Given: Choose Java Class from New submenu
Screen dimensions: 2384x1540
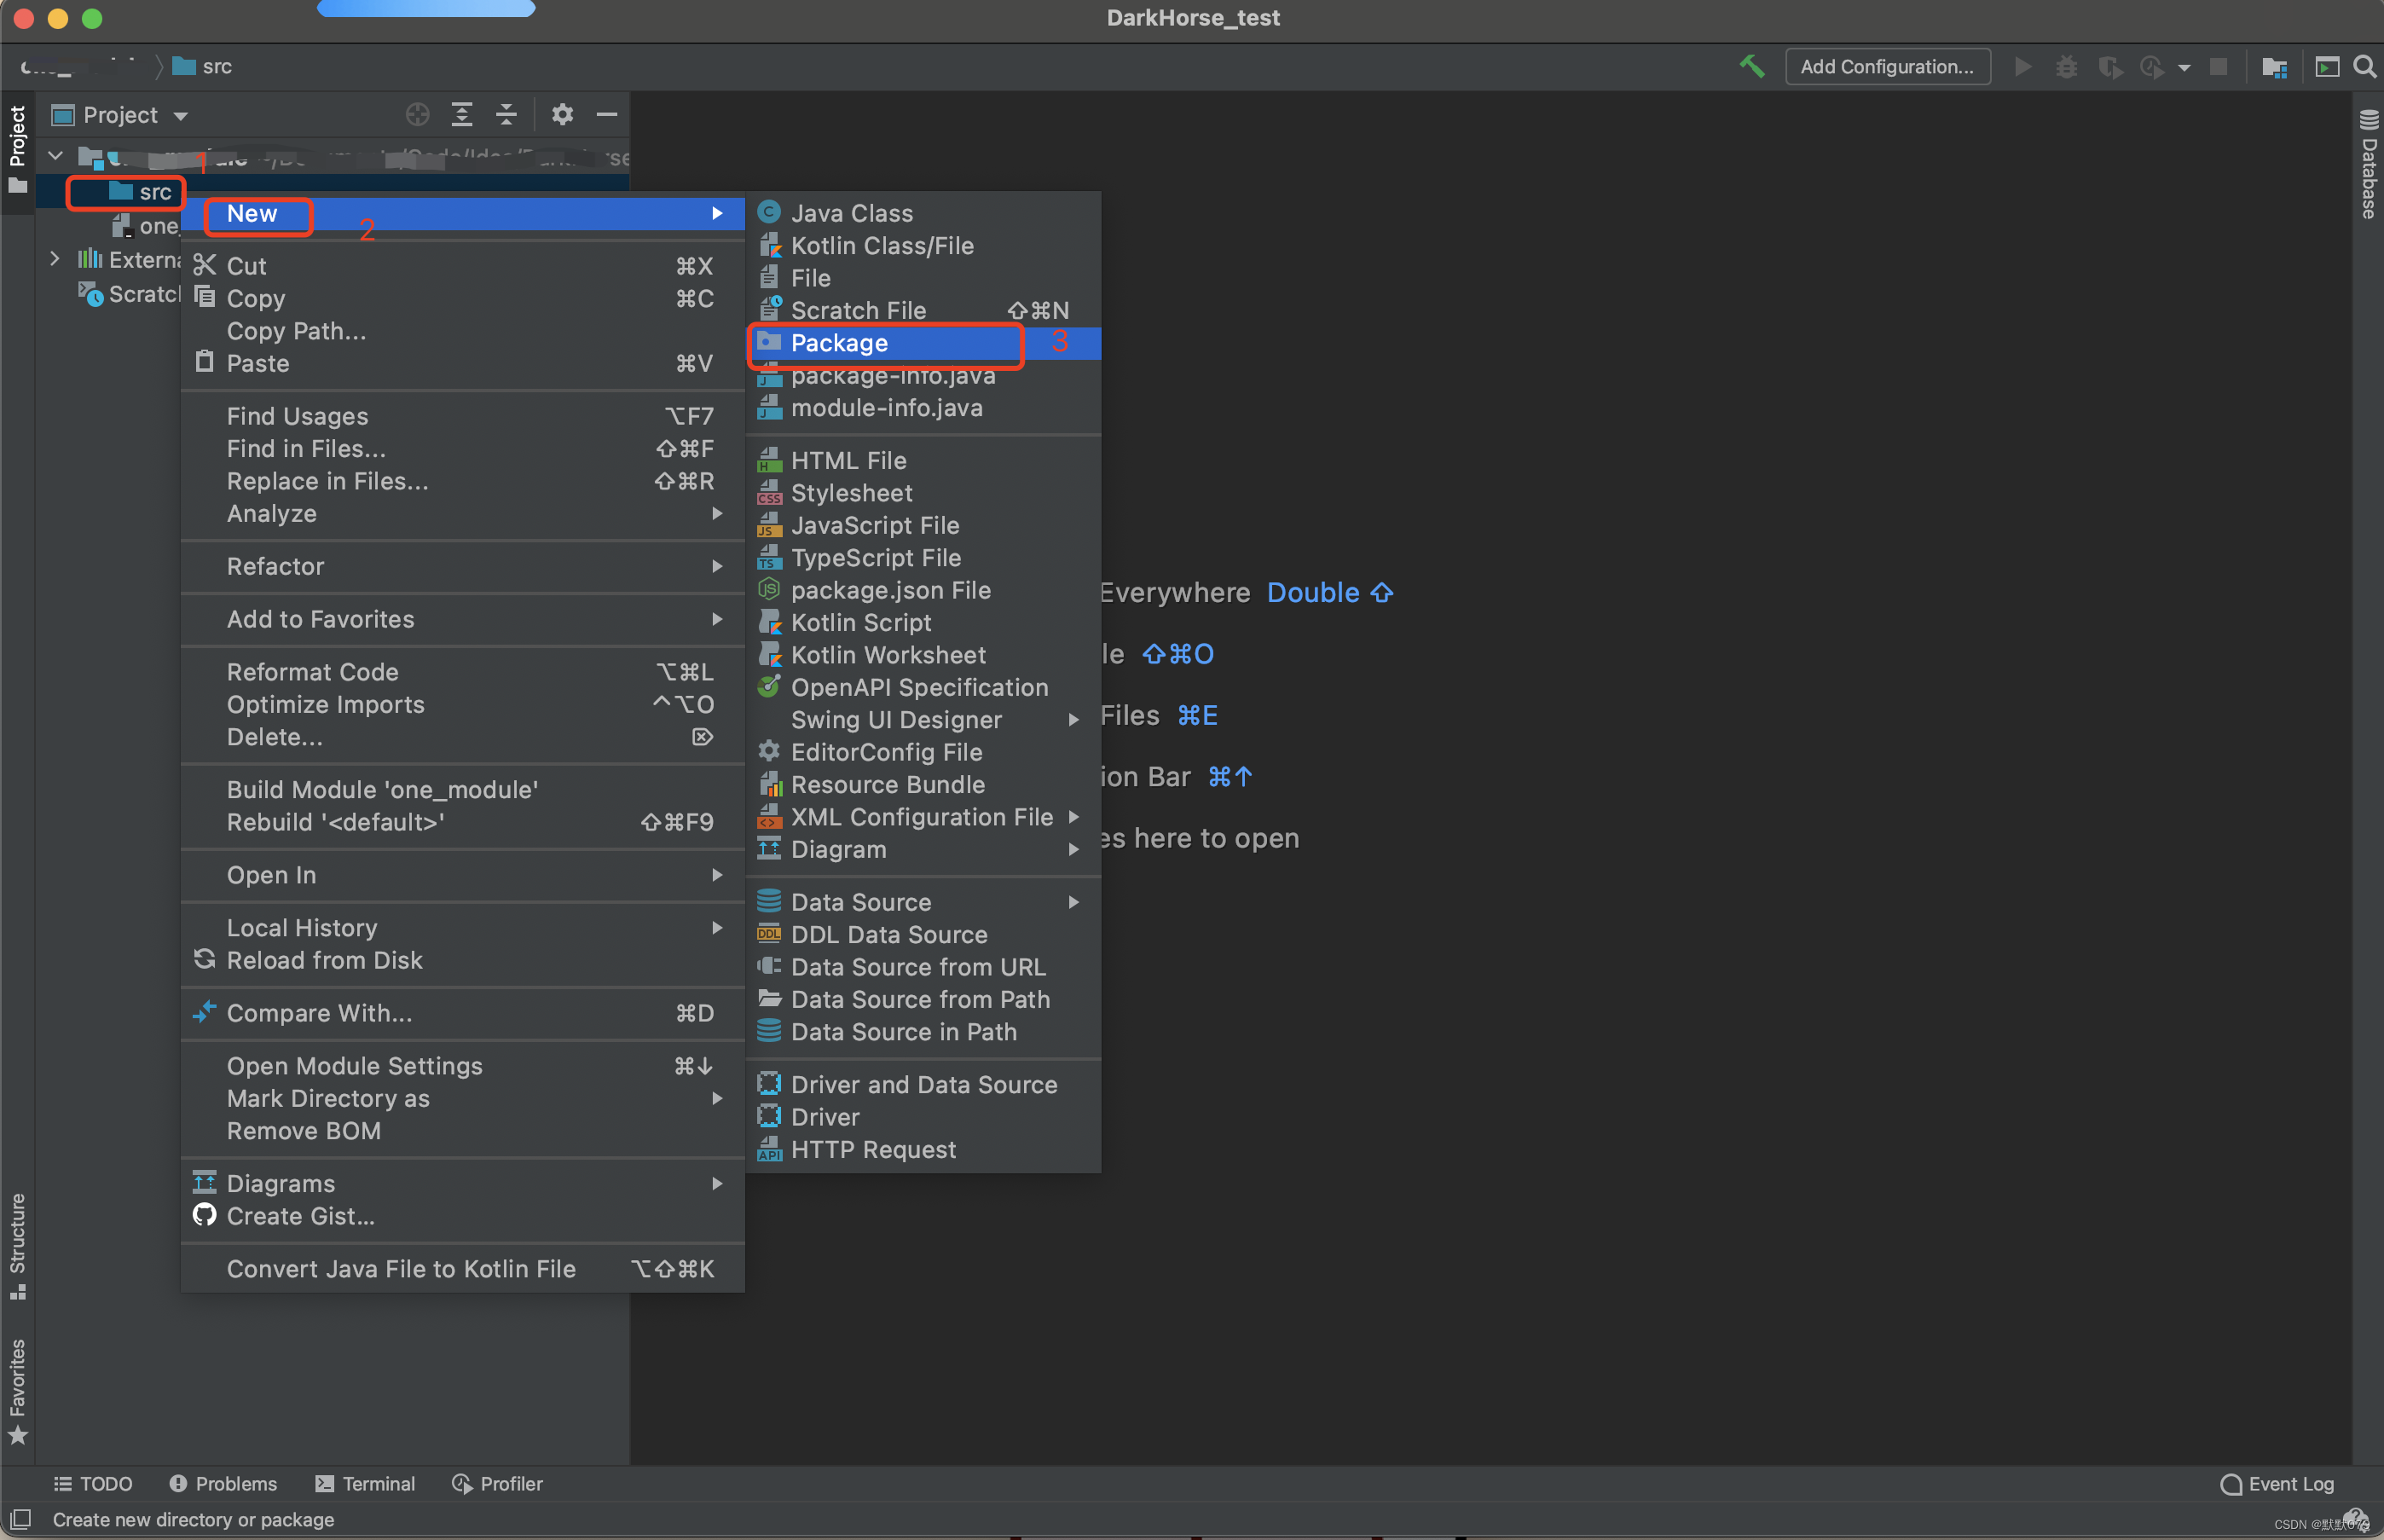Looking at the screenshot, I should pos(851,213).
